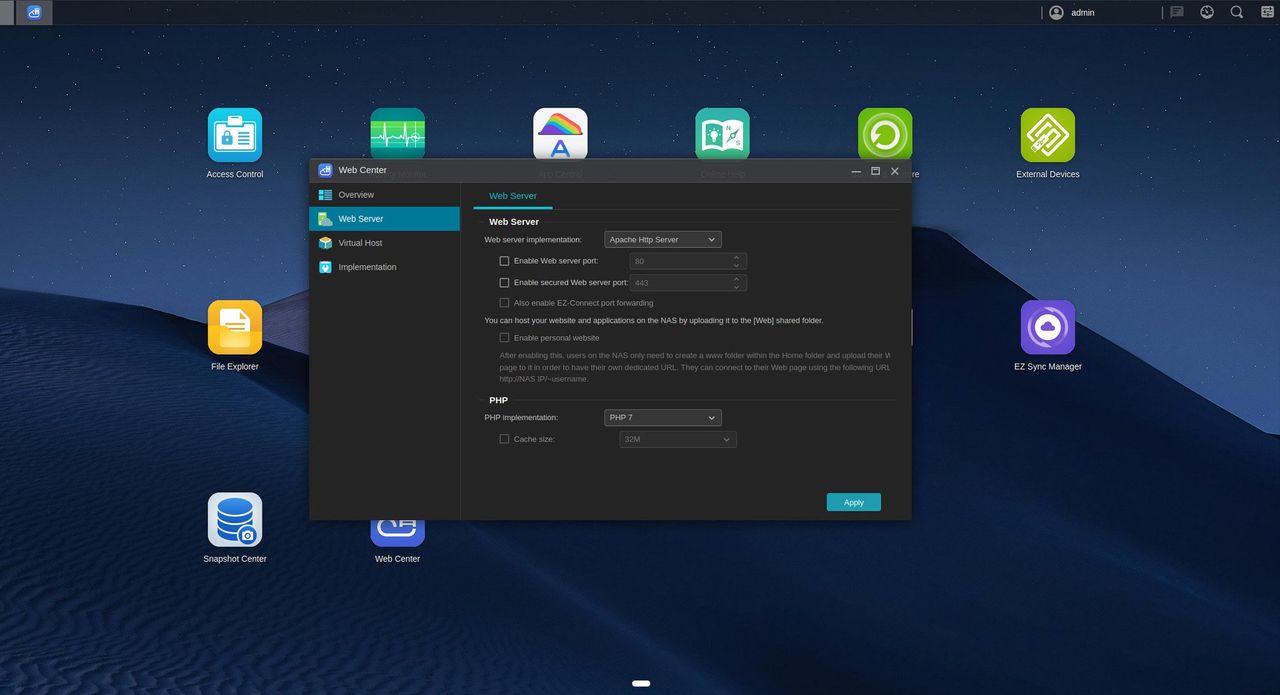Viewport: 1280px width, 695px height.
Task: Open the Web server implementation dropdown
Action: point(663,240)
